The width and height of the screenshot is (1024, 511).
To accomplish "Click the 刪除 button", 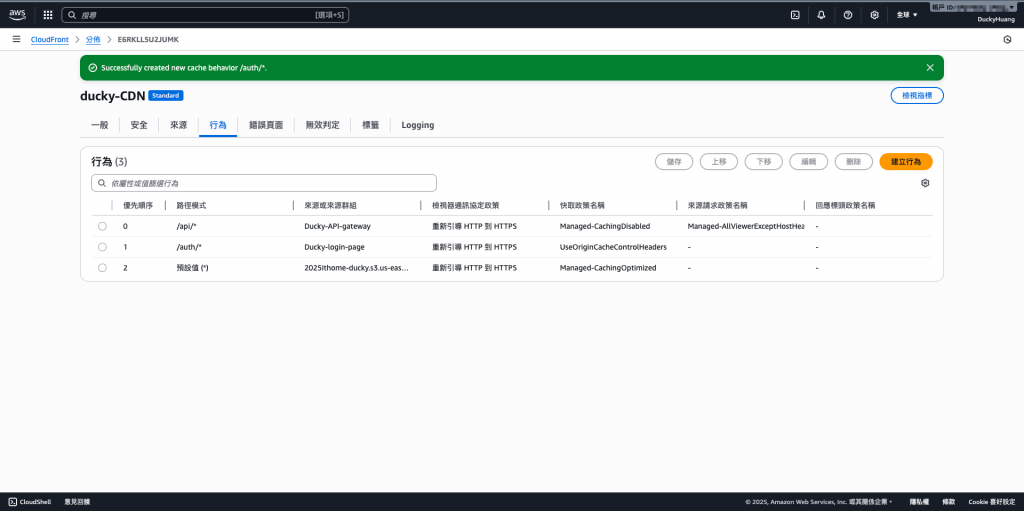I will 854,161.
